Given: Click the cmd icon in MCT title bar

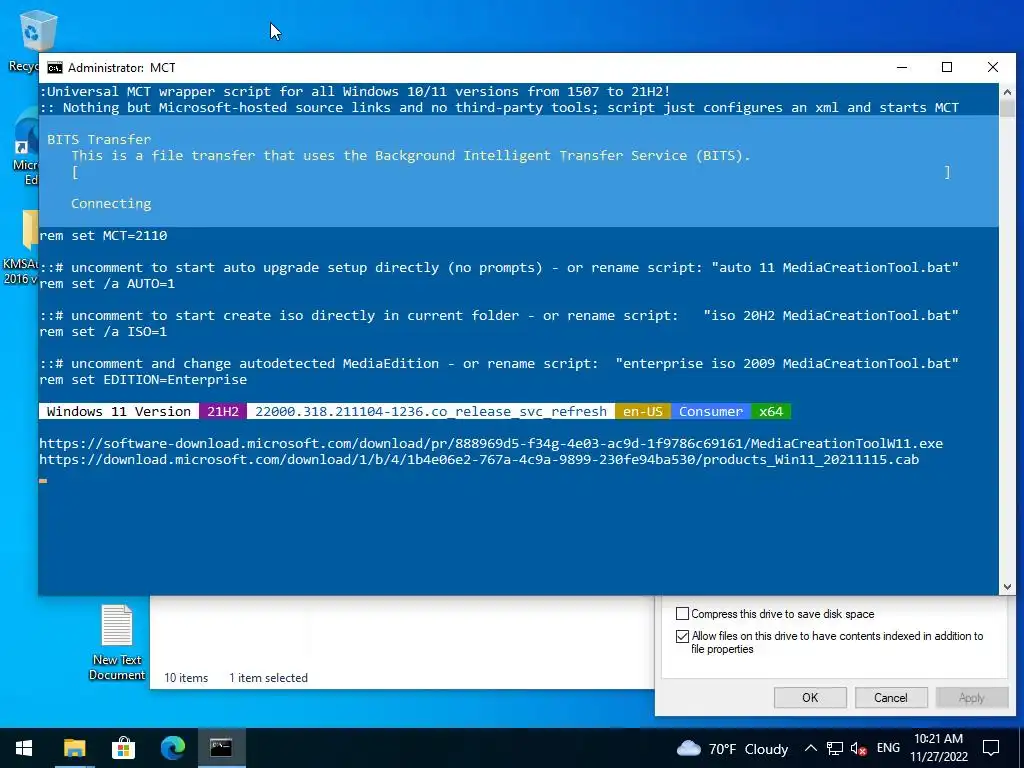Looking at the screenshot, I should [x=55, y=68].
